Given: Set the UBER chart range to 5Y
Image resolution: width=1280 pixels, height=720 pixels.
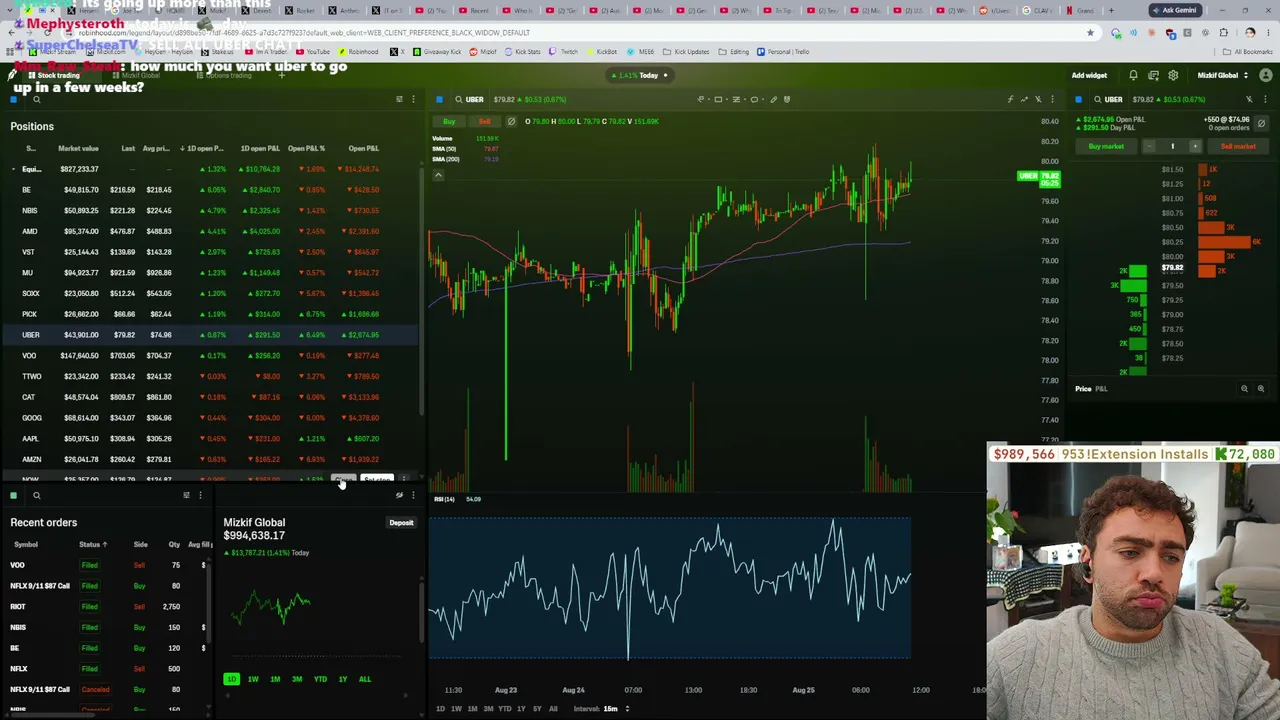Looking at the screenshot, I should pos(537,709).
